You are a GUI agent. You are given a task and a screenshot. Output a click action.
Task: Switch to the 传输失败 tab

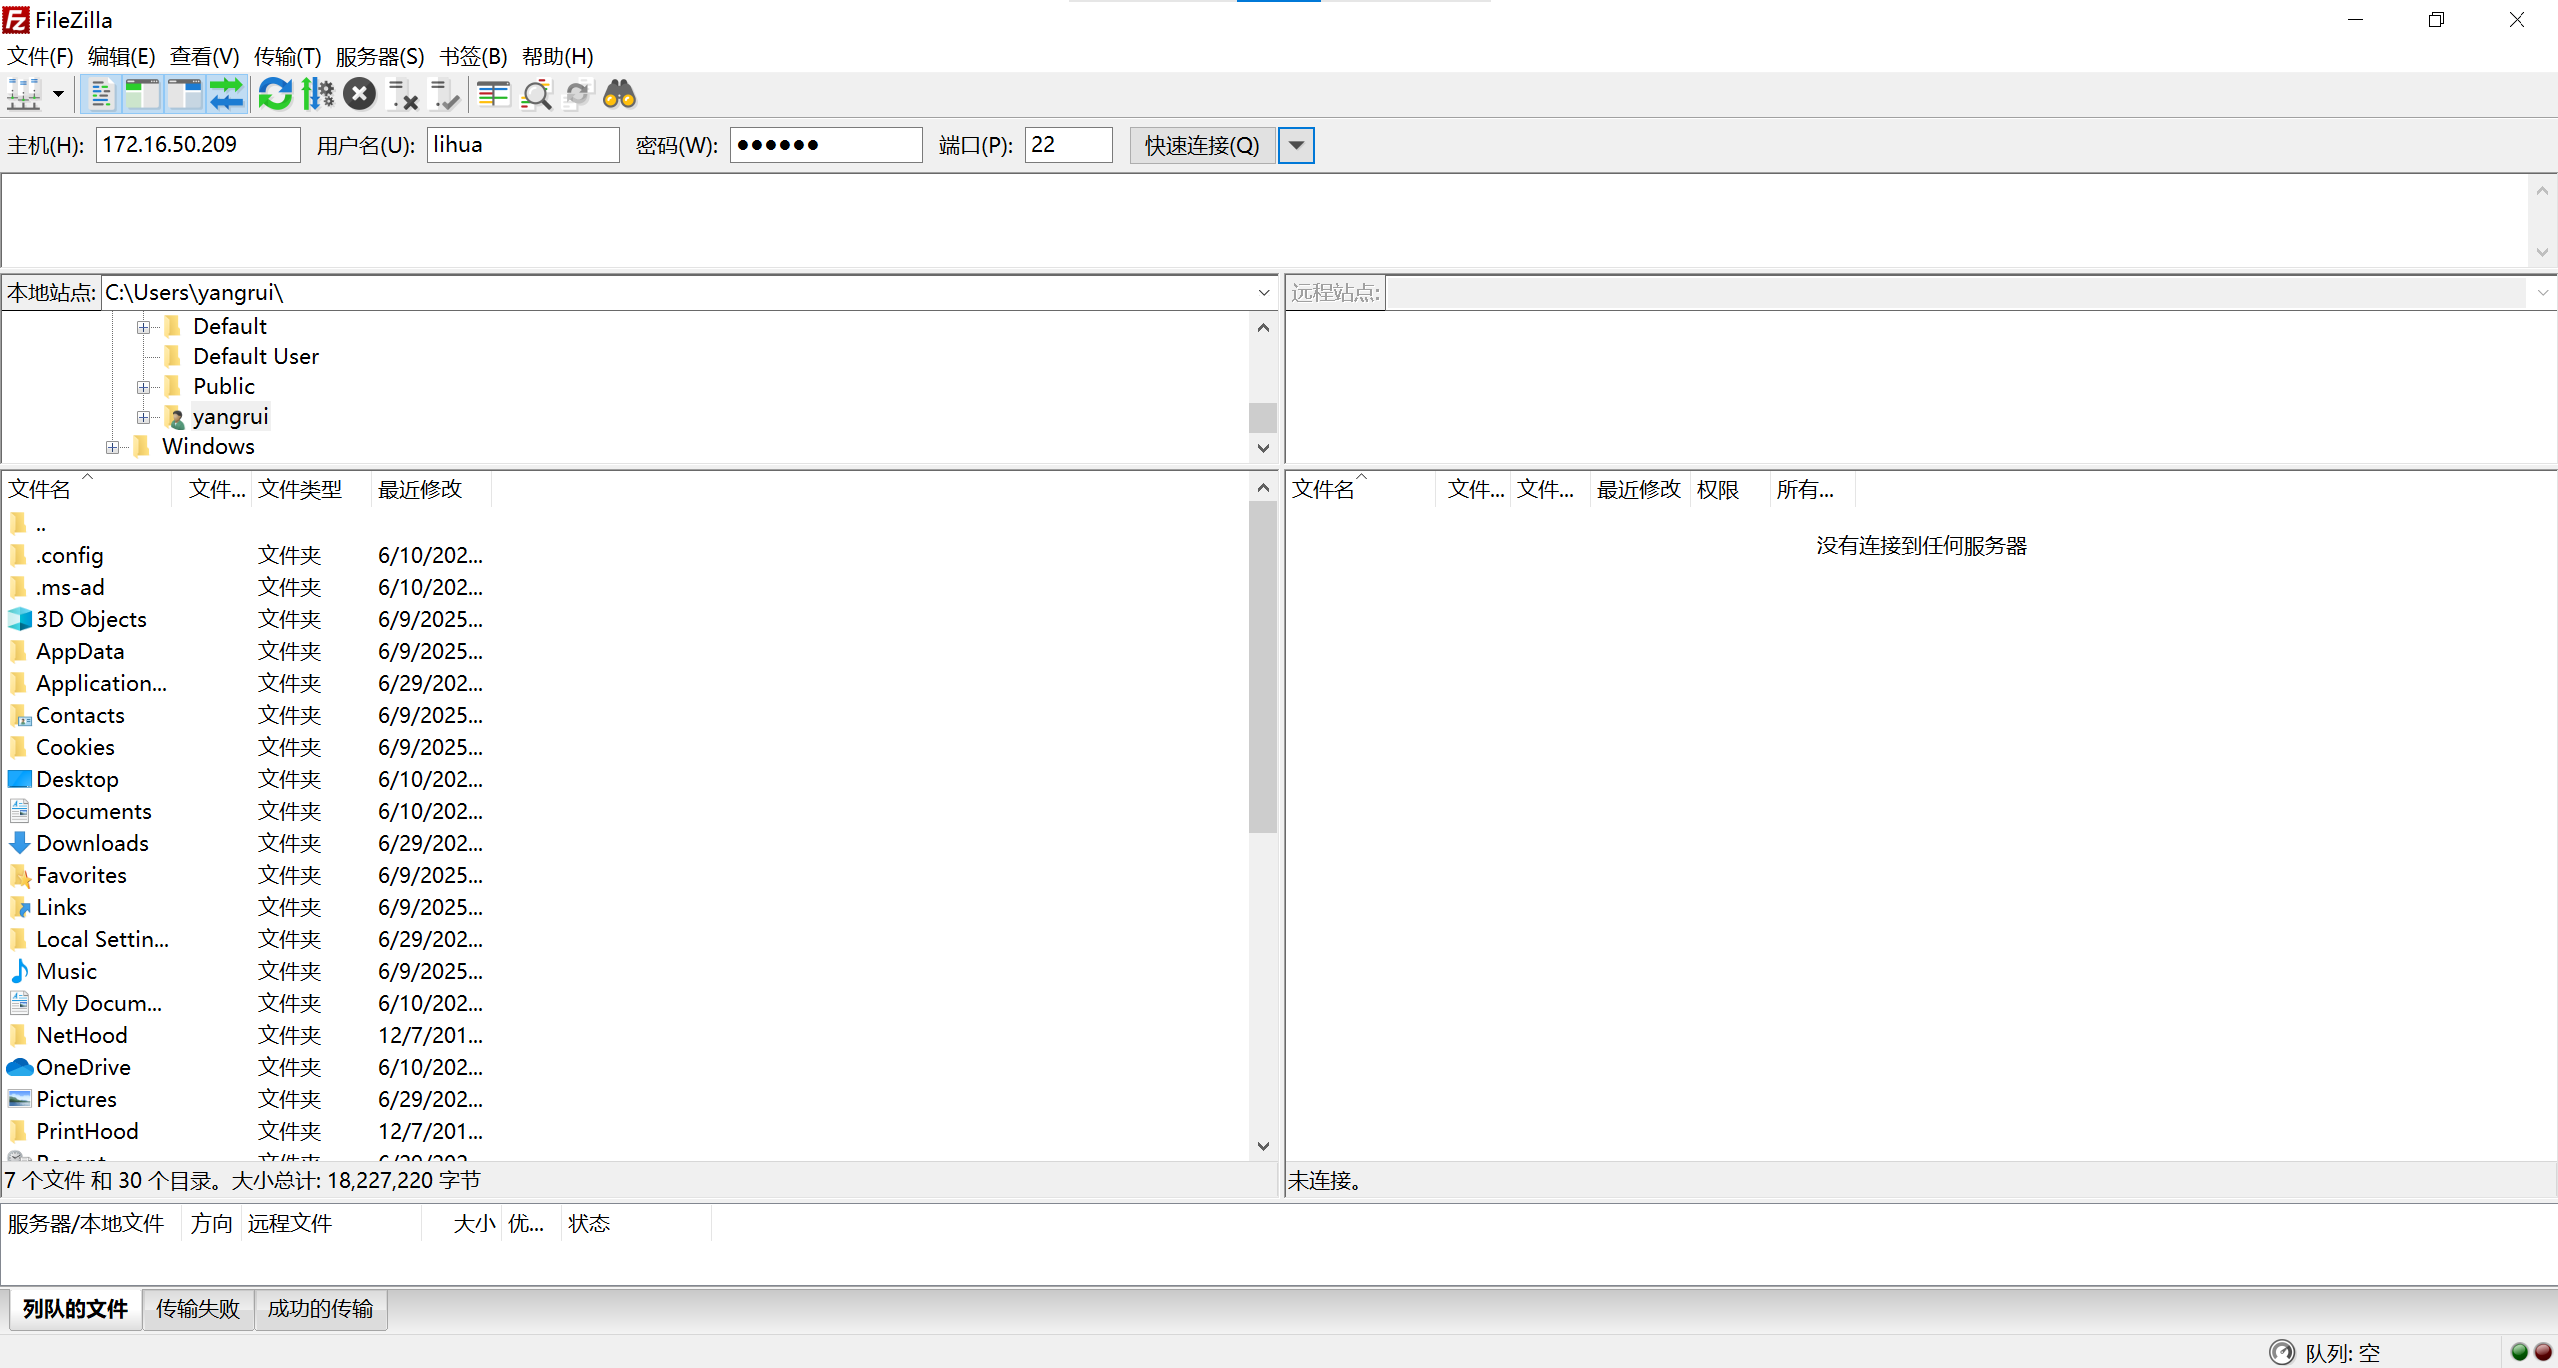tap(198, 1309)
